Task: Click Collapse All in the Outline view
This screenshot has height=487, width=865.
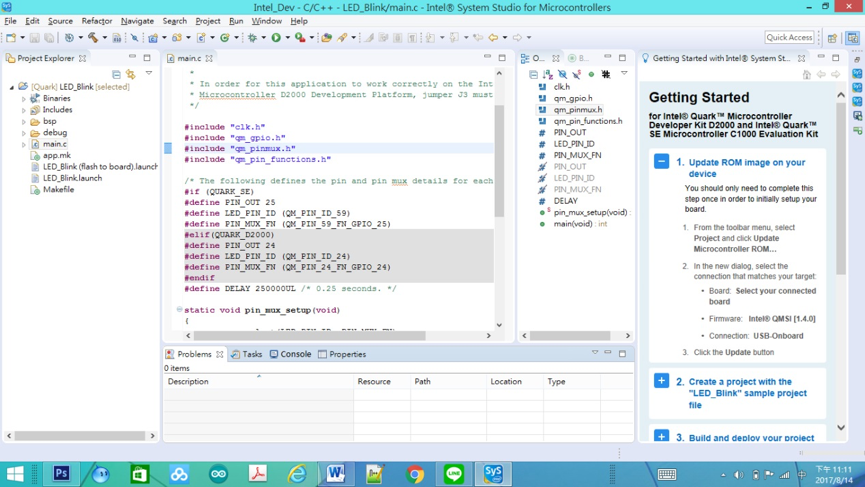Action: 533,74
